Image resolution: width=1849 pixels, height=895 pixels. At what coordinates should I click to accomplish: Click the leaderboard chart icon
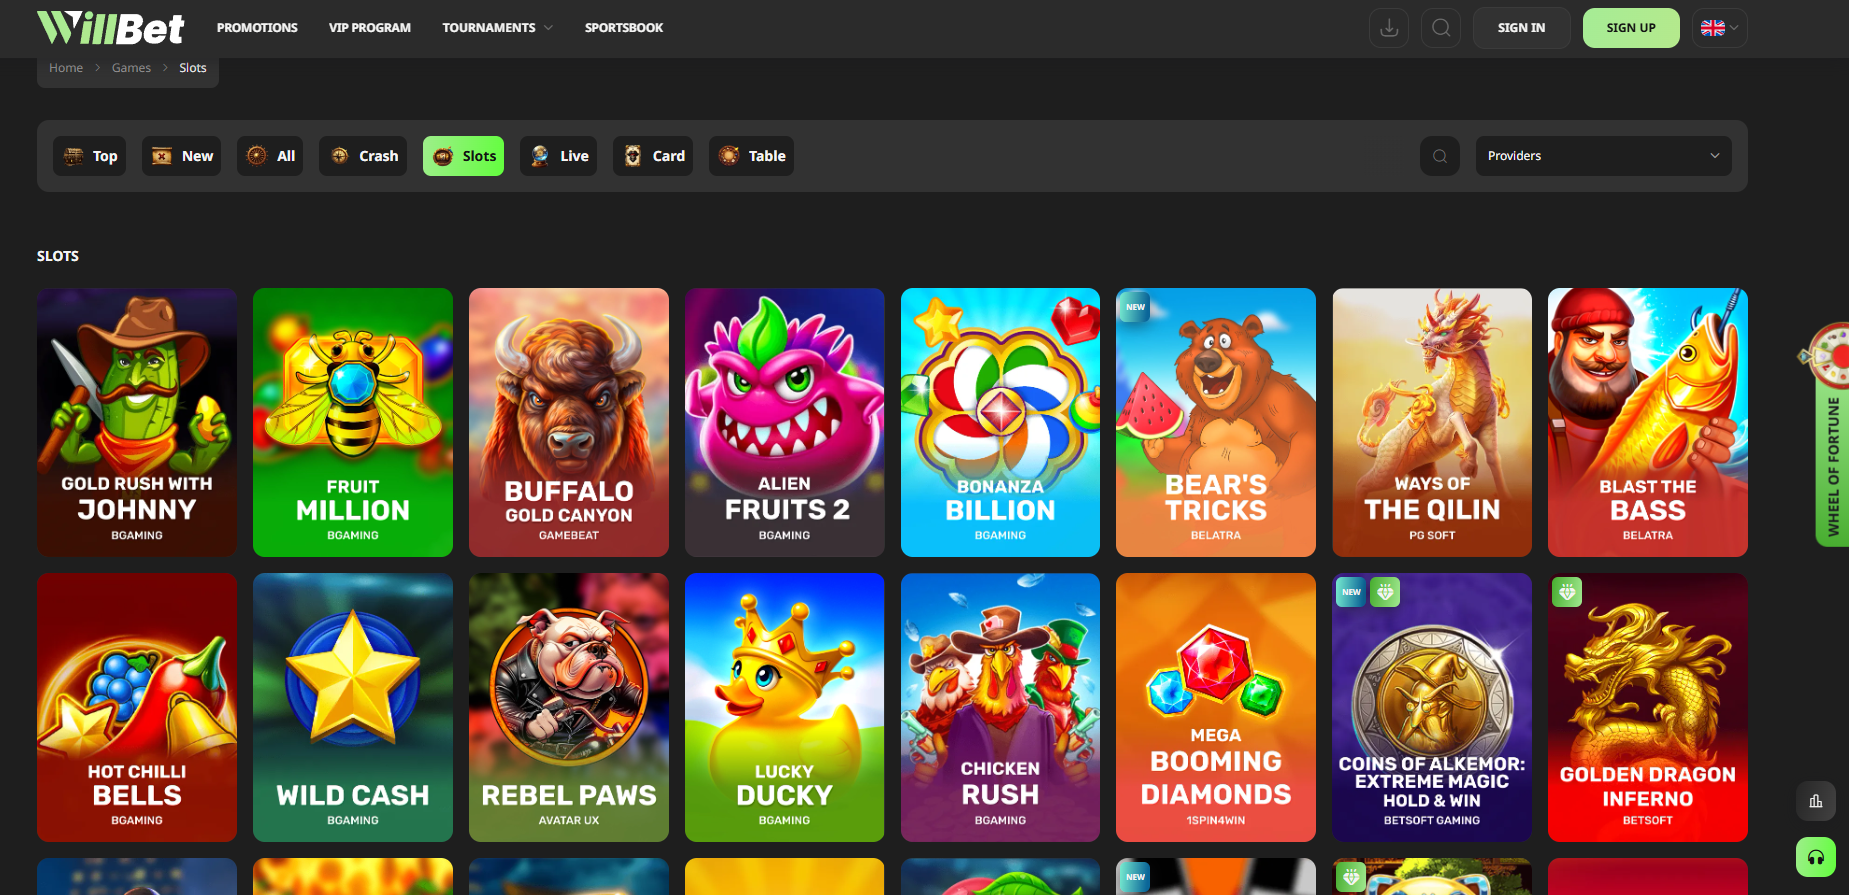coord(1816,801)
